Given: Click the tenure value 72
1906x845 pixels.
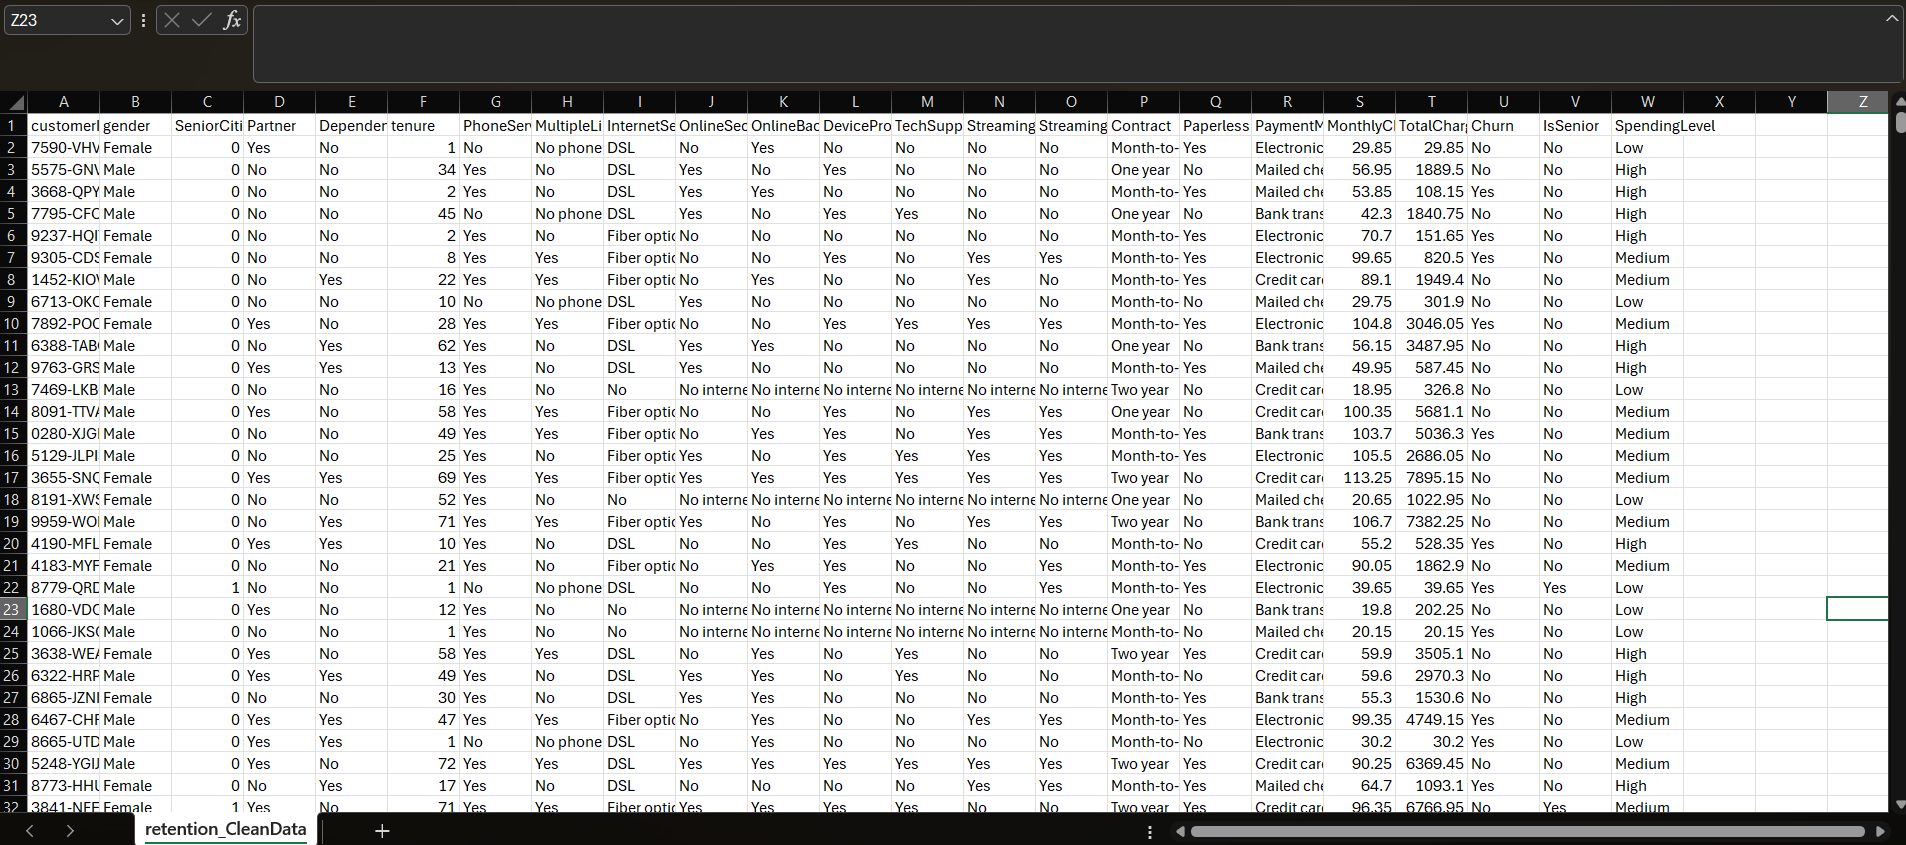Looking at the screenshot, I should point(424,764).
